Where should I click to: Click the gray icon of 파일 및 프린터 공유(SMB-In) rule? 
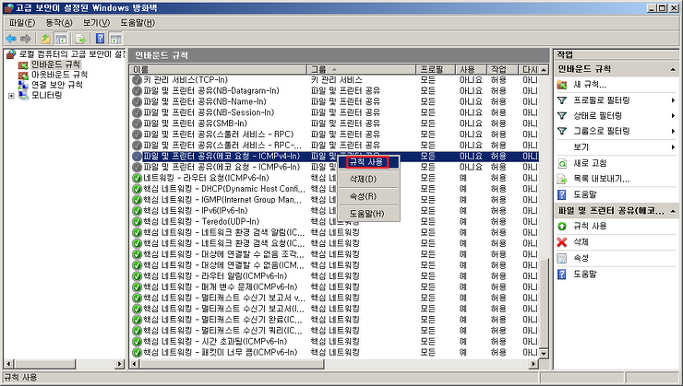[137, 124]
